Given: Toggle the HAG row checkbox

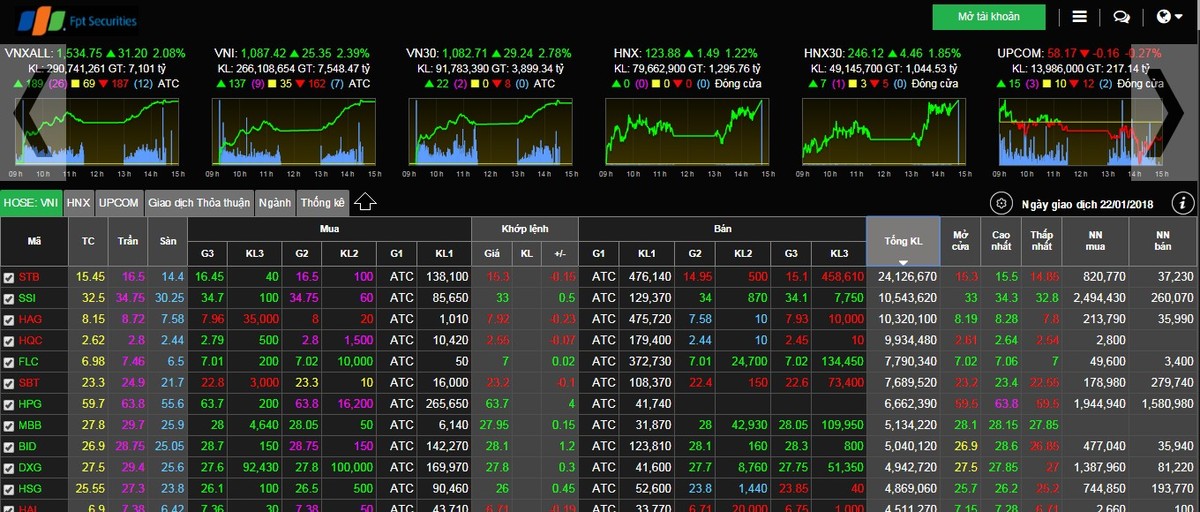Looking at the screenshot, I should (9, 320).
